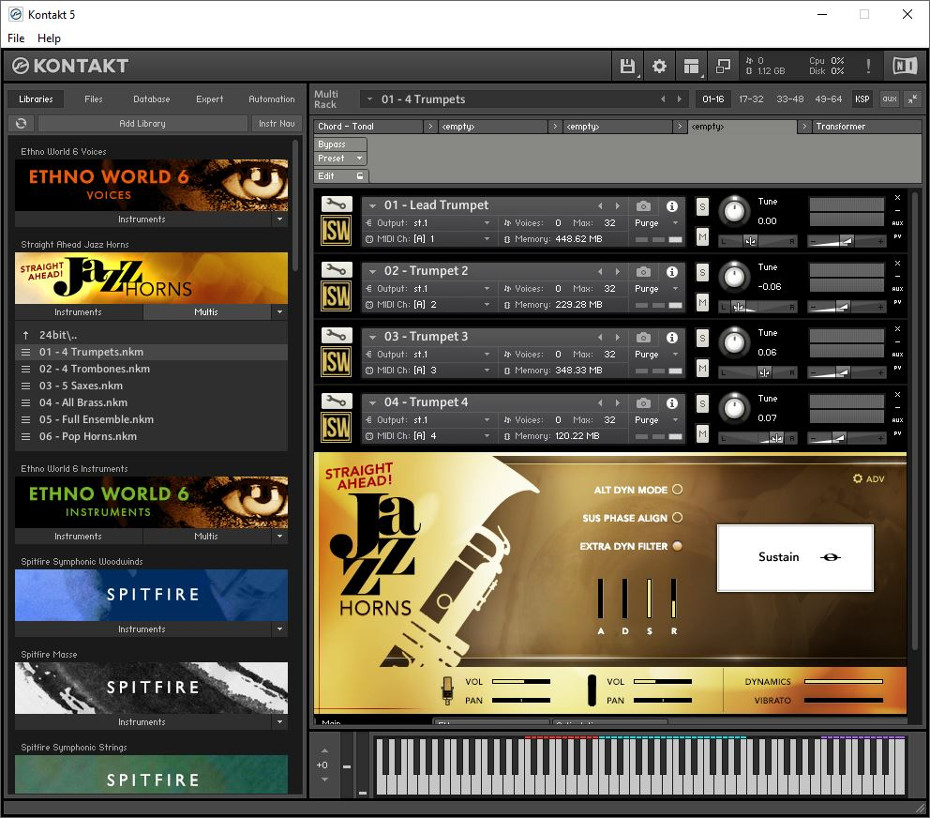Adjust the DYNAMICS slider
Screen dimensions: 930x818
pyautogui.click(x=843, y=682)
